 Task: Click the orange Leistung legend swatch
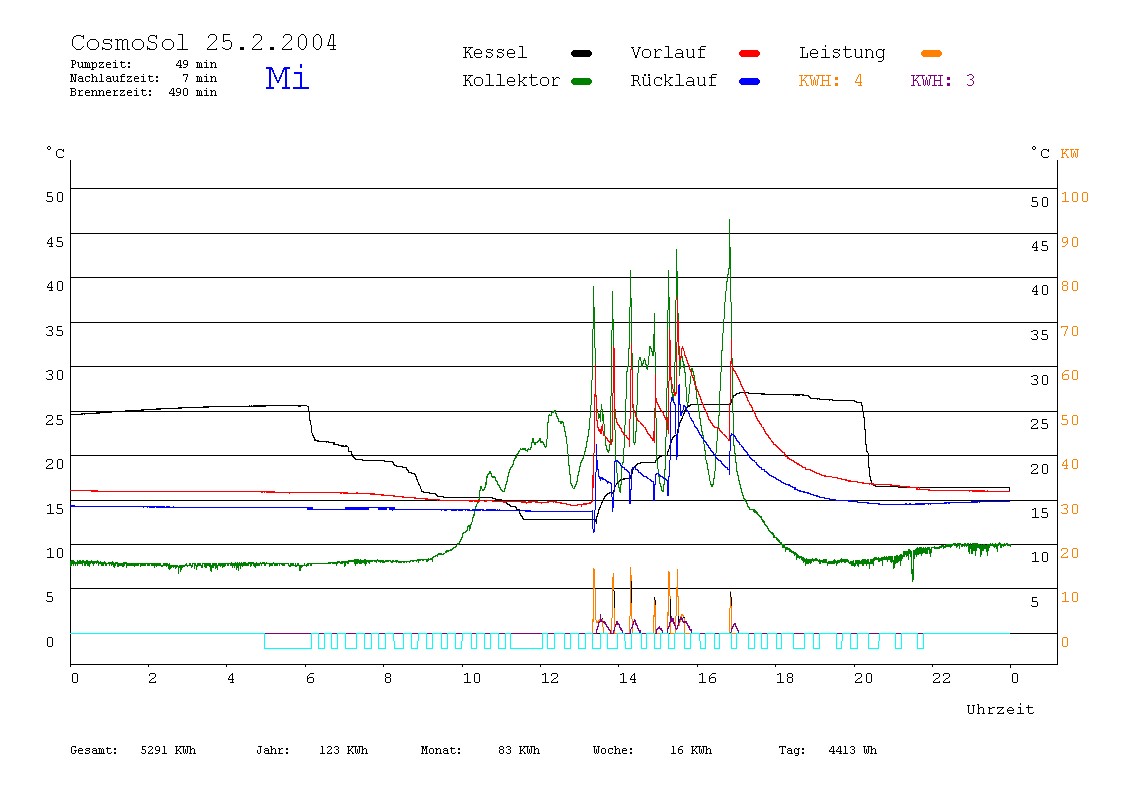tap(931, 53)
